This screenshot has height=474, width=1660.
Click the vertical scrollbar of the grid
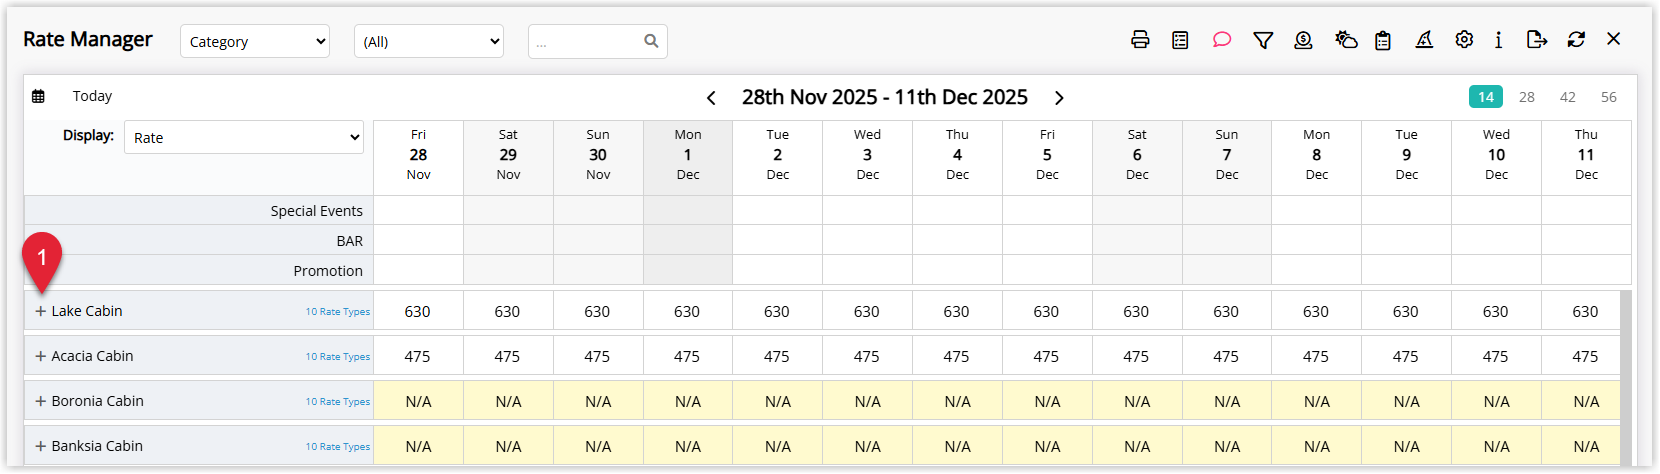pos(1626,378)
